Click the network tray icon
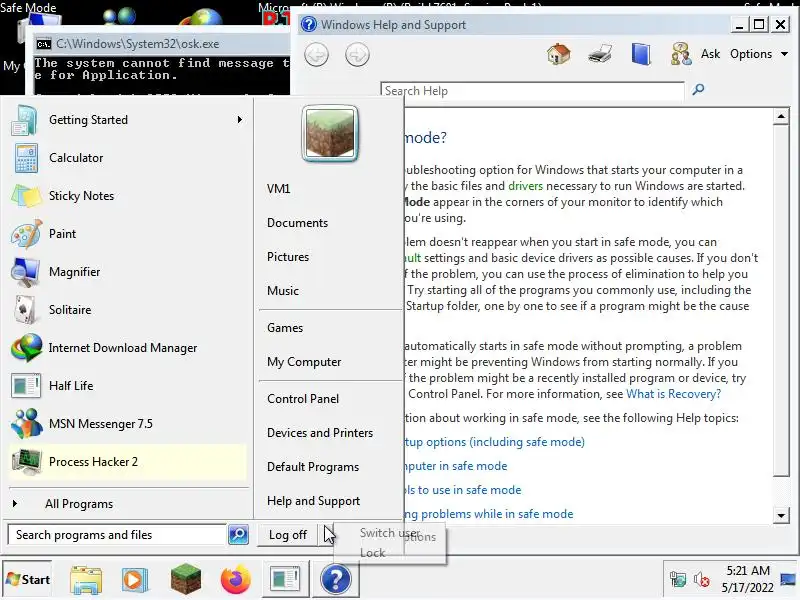The width and height of the screenshot is (800, 600). coord(678,580)
